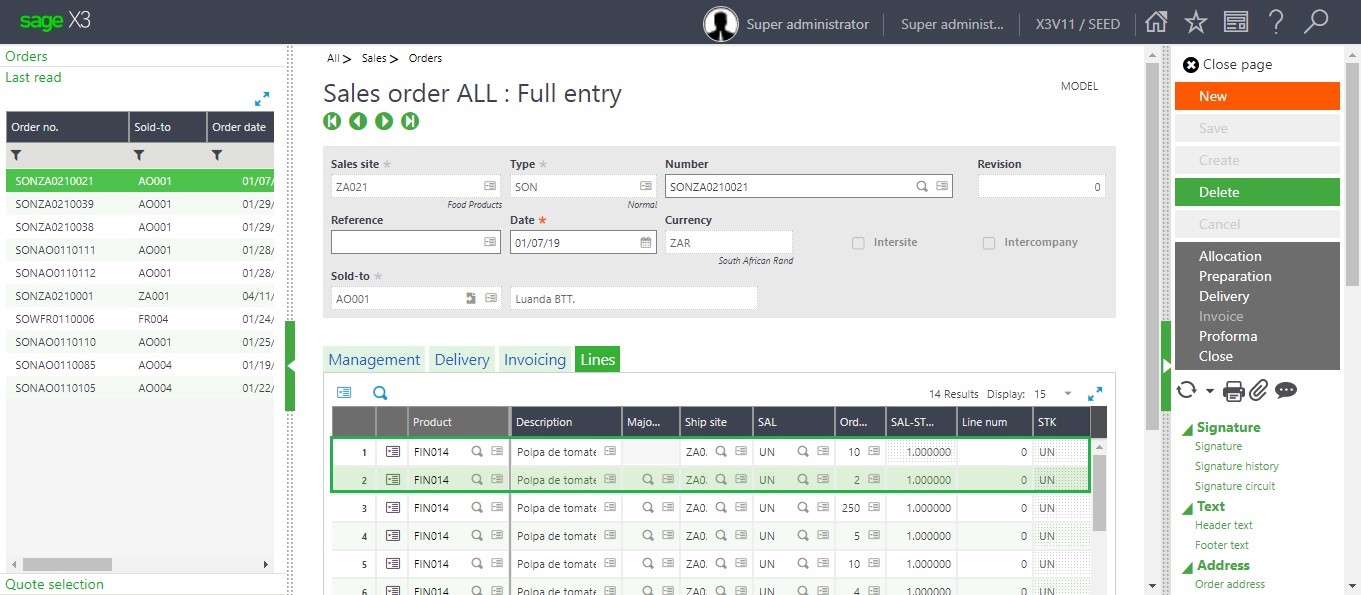Viewport: 1361px width, 595px height.
Task: Click the orange New button
Action: coord(1256,96)
